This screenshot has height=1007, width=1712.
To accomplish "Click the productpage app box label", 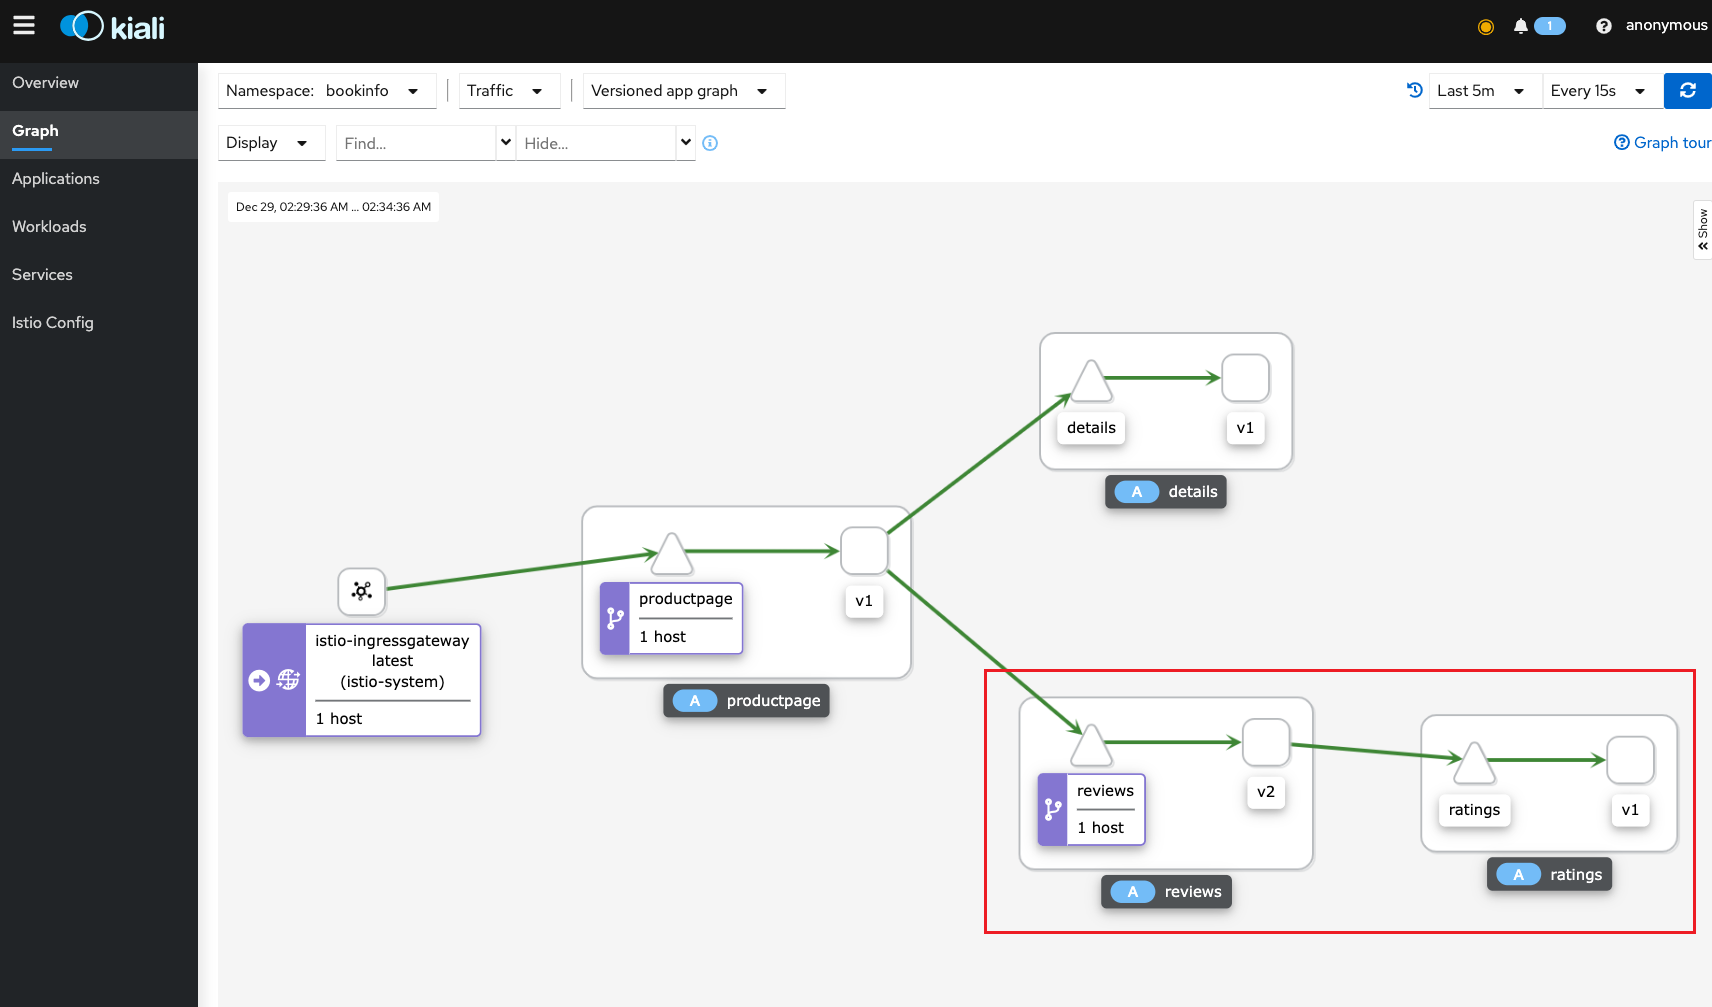I will (x=746, y=701).
